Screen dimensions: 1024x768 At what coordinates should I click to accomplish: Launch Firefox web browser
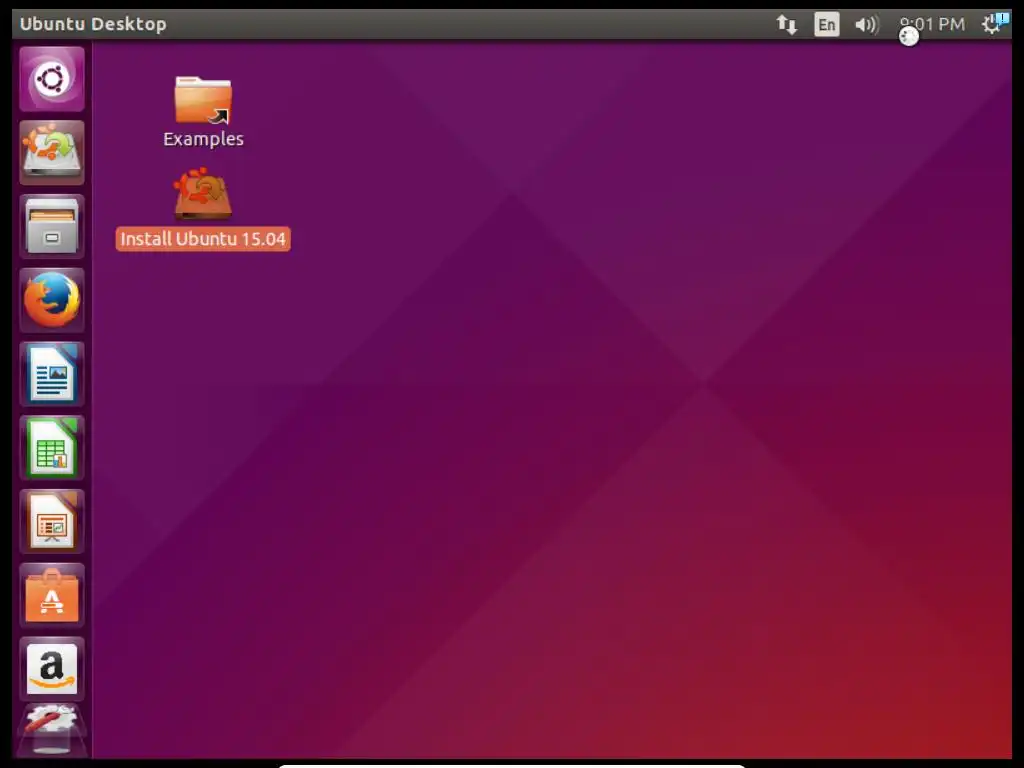coord(52,300)
